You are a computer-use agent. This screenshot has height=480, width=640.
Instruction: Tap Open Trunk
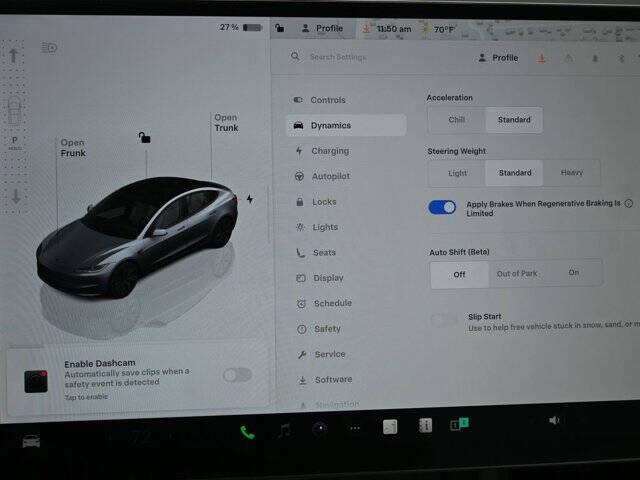(226, 123)
